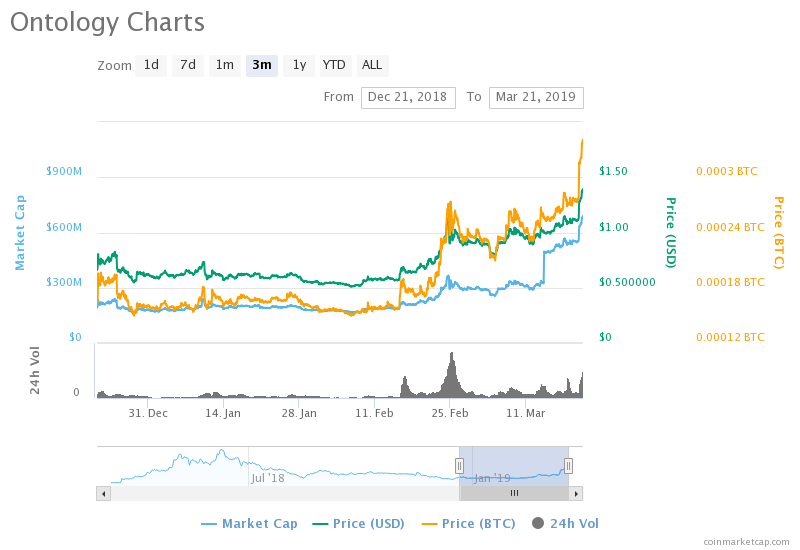800x550 pixels.
Task: Toggle Market Cap series in legend
Action: coord(249,523)
